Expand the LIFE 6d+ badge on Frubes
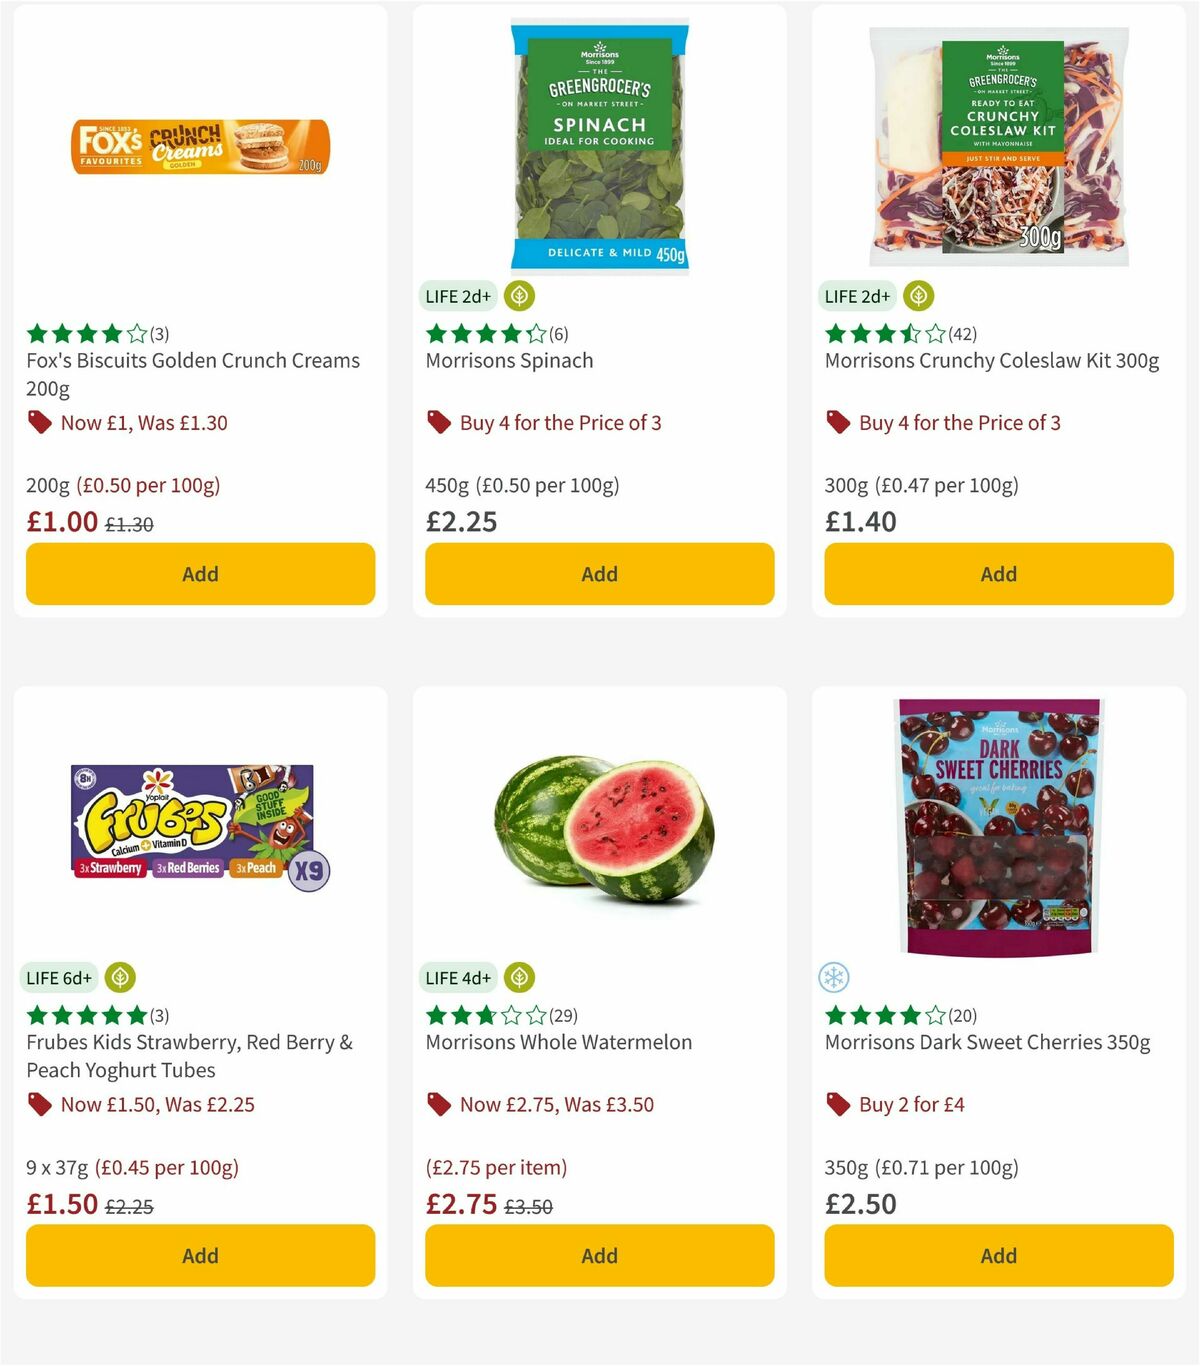 click(x=58, y=978)
